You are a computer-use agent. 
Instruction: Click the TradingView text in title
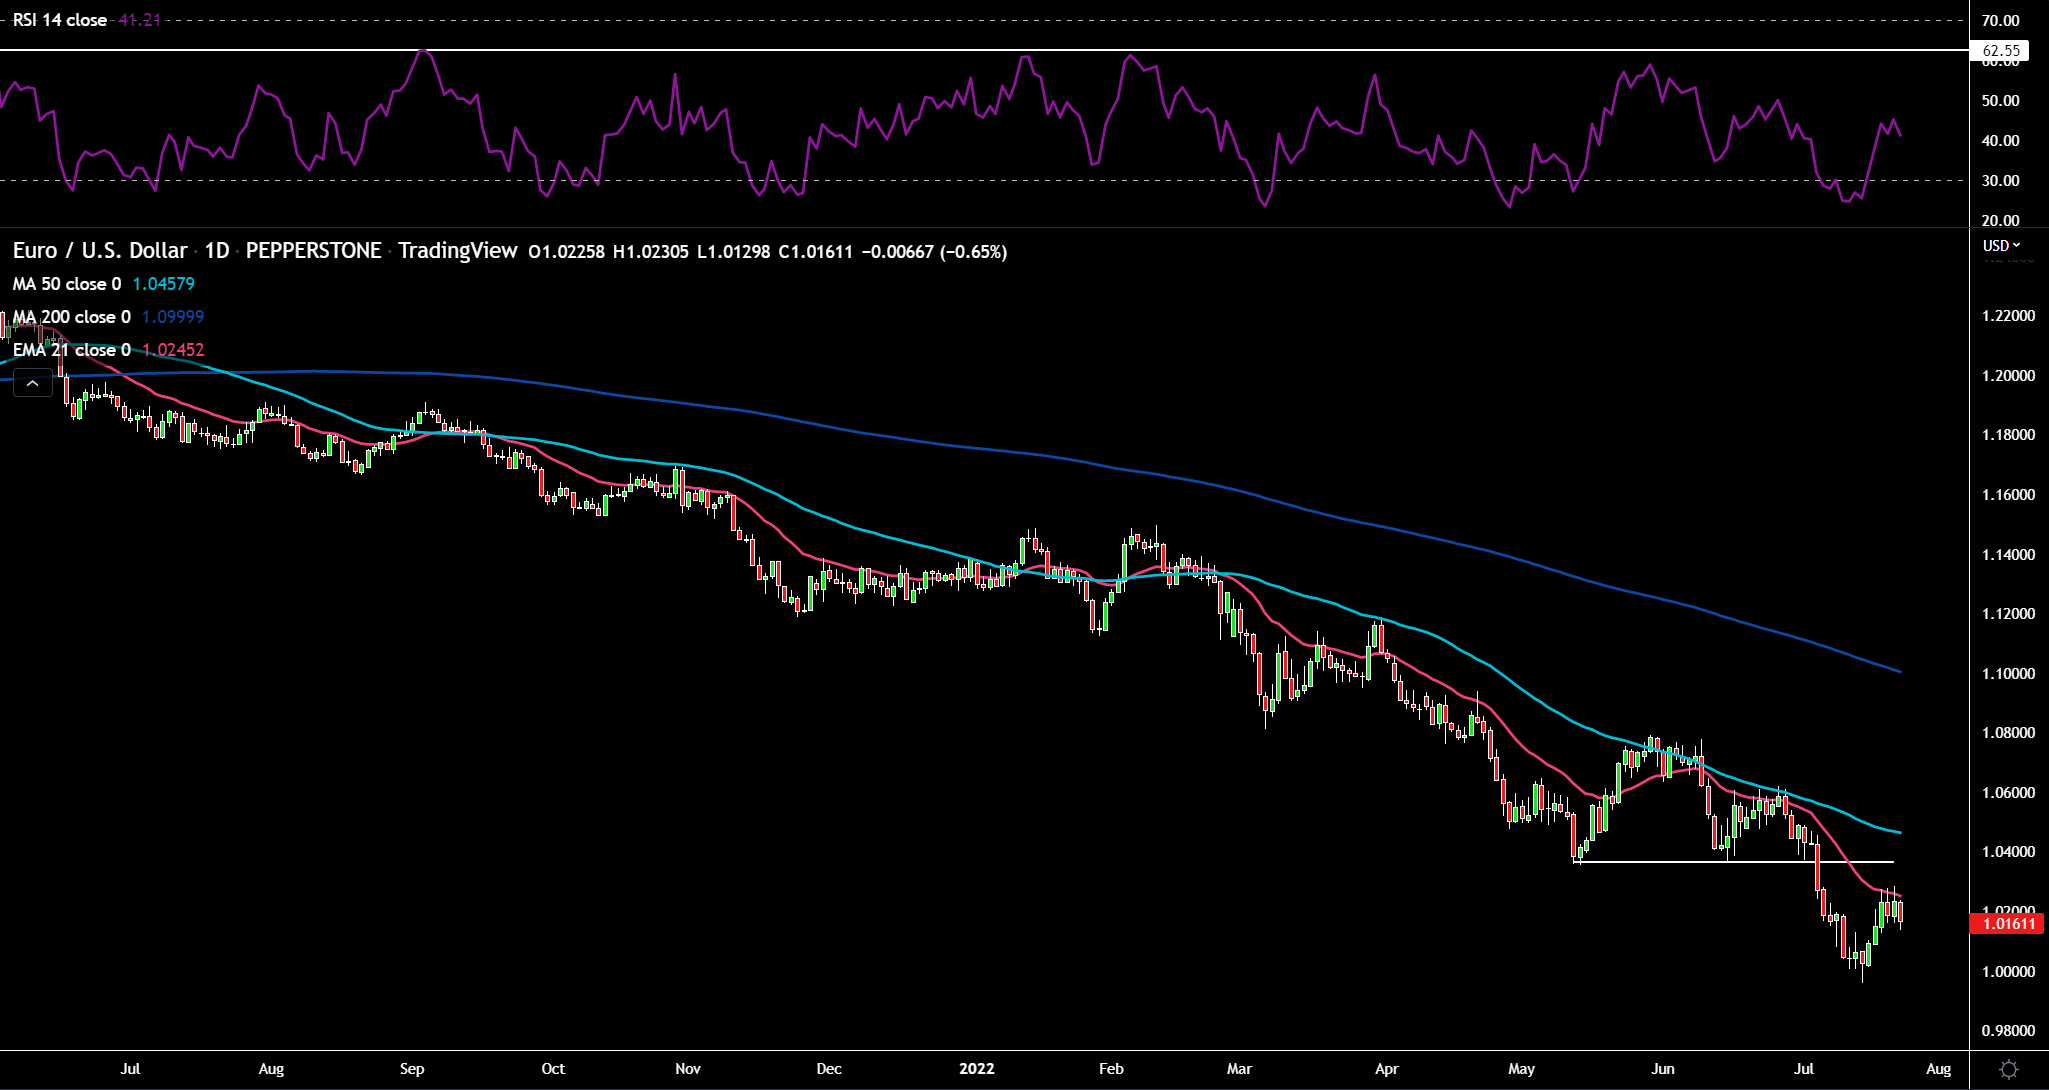click(457, 251)
